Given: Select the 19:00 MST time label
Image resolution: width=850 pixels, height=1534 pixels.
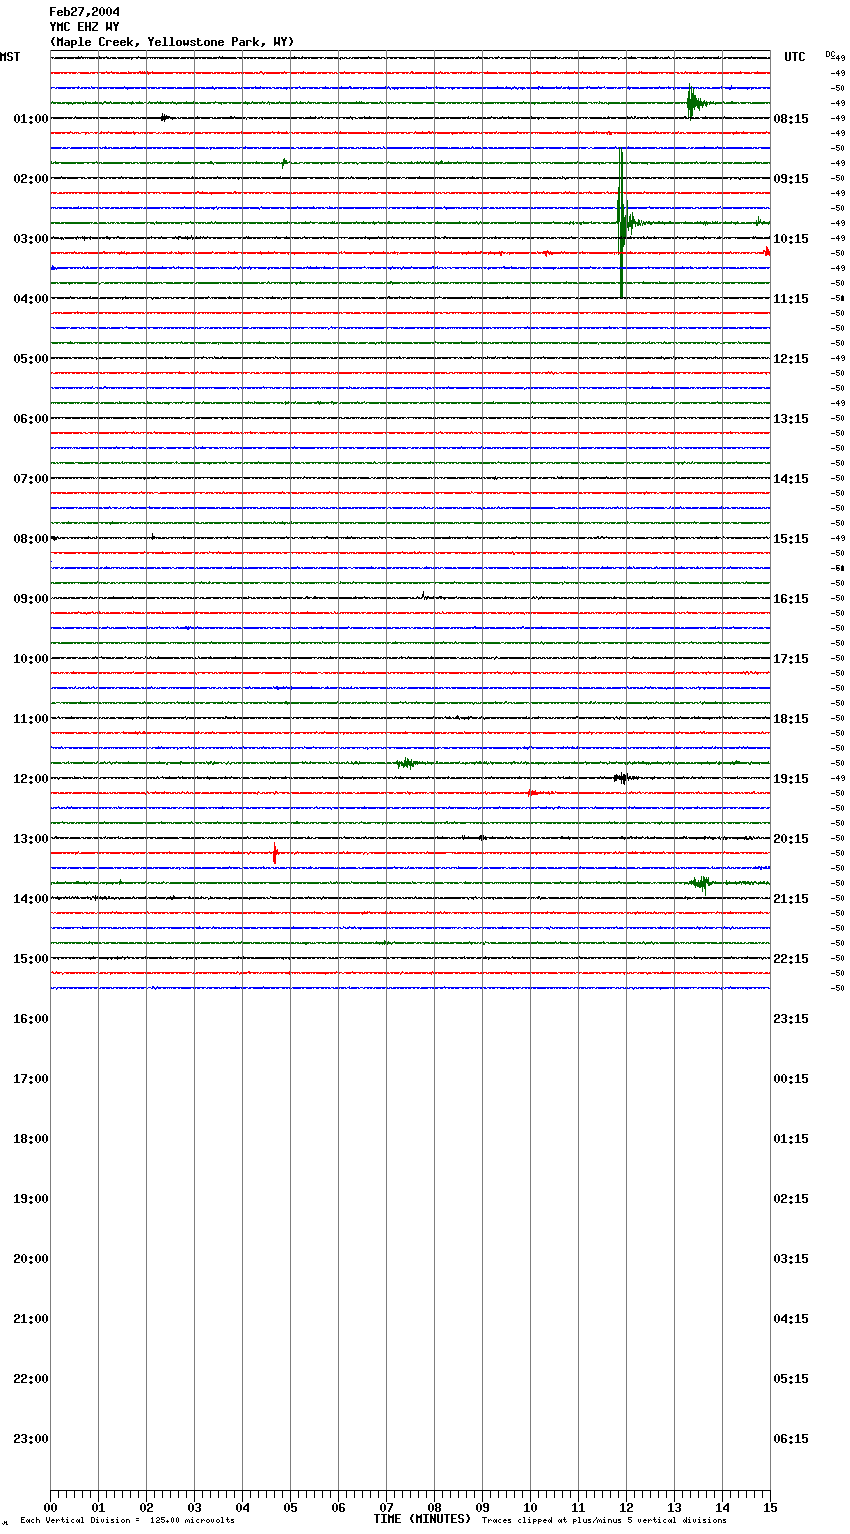Looking at the screenshot, I should [x=31, y=1199].
